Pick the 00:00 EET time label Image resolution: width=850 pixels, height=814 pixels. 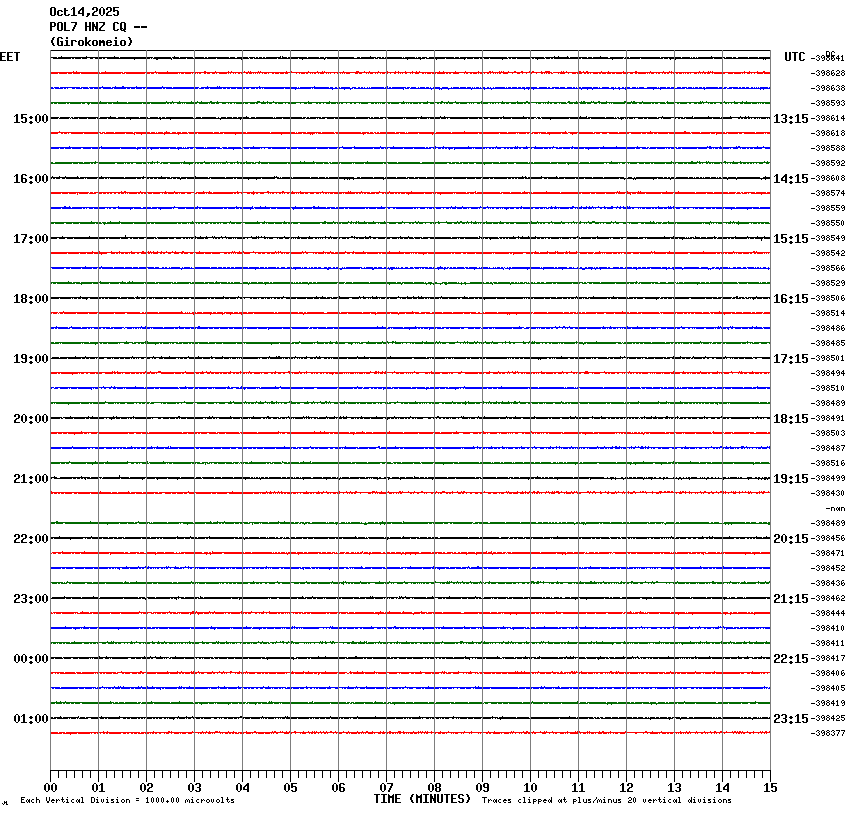click(x=30, y=659)
